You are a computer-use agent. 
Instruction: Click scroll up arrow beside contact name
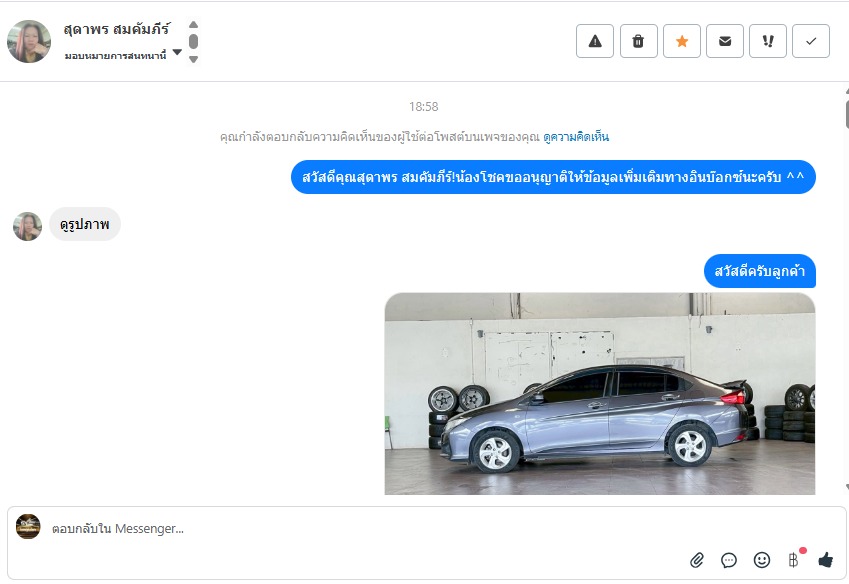[193, 24]
